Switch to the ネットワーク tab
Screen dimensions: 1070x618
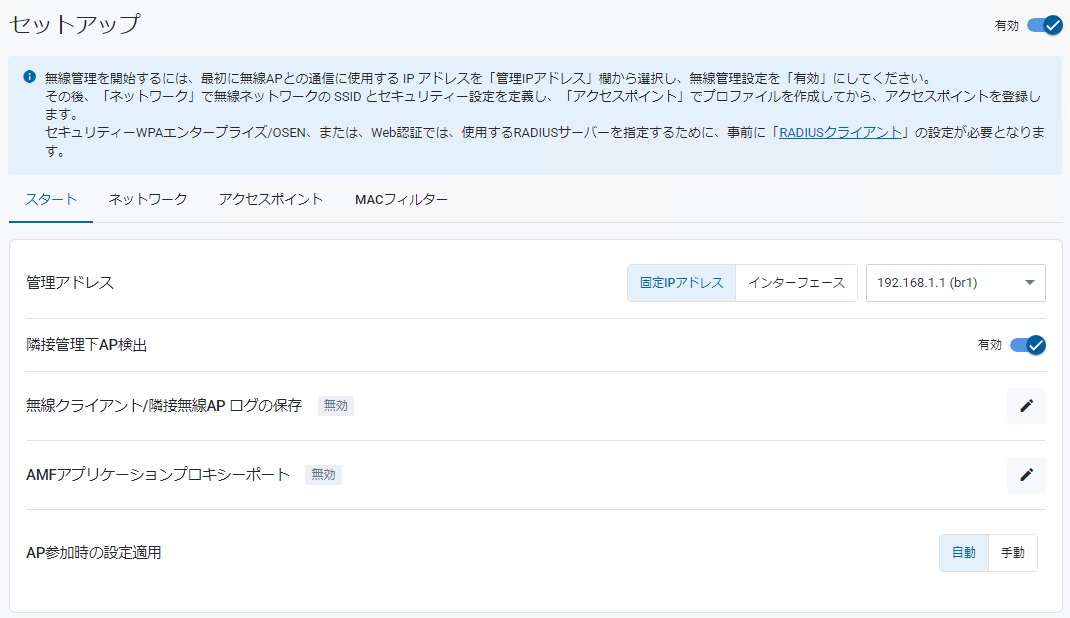click(147, 200)
